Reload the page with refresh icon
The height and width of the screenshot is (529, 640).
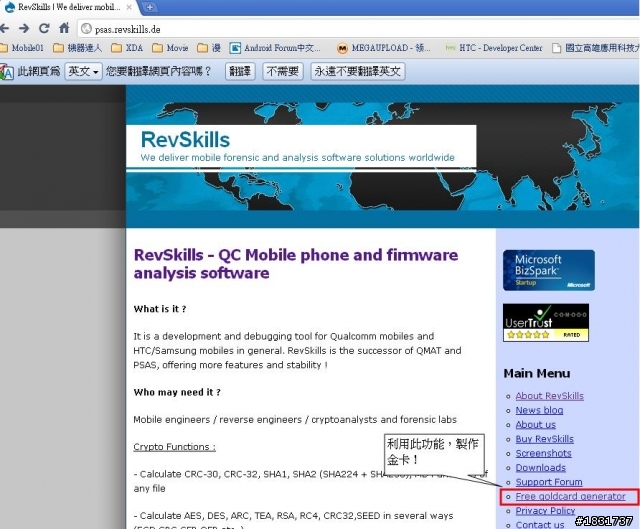click(x=44, y=29)
